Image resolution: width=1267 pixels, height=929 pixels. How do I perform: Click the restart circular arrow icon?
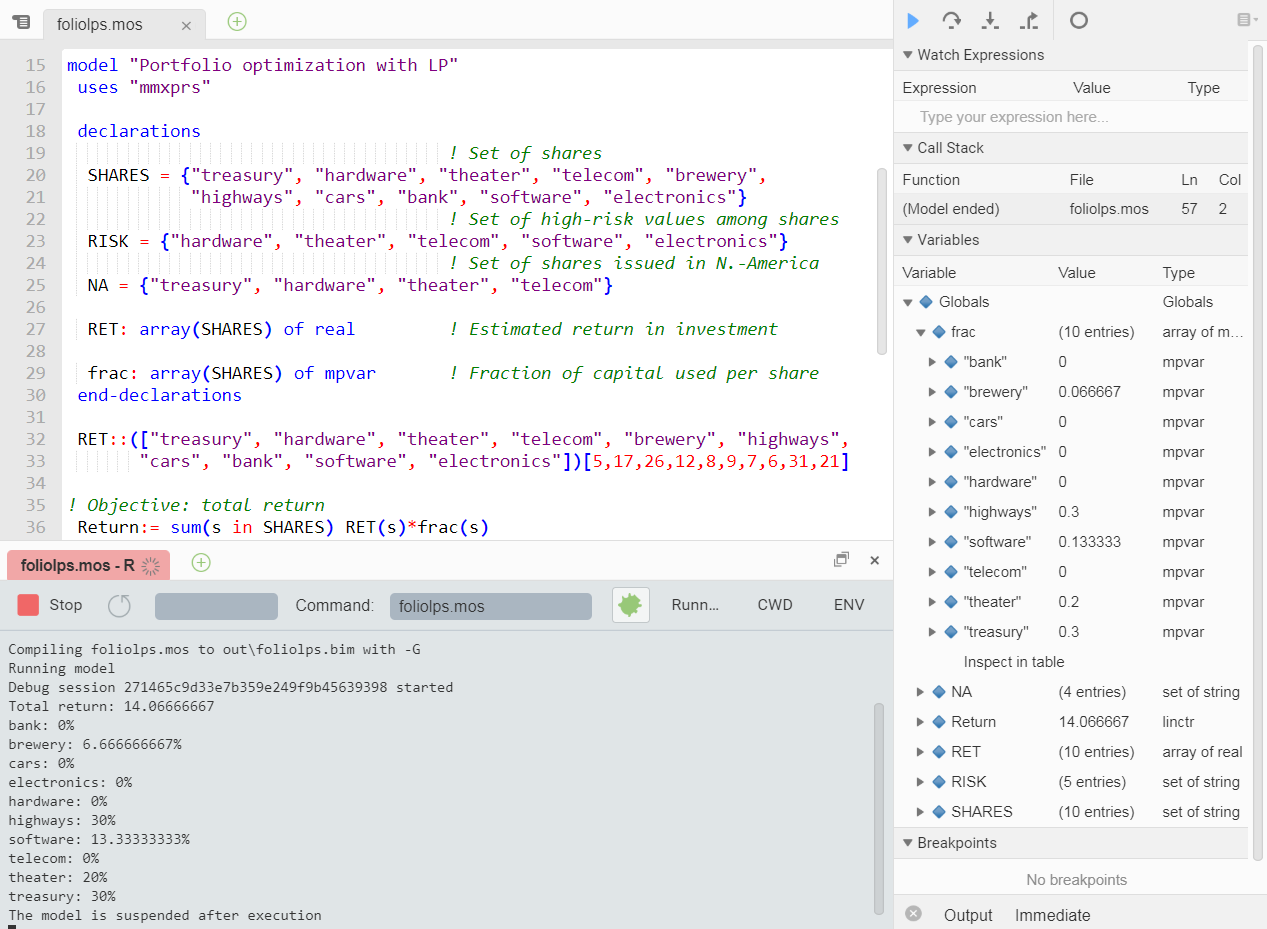119,605
